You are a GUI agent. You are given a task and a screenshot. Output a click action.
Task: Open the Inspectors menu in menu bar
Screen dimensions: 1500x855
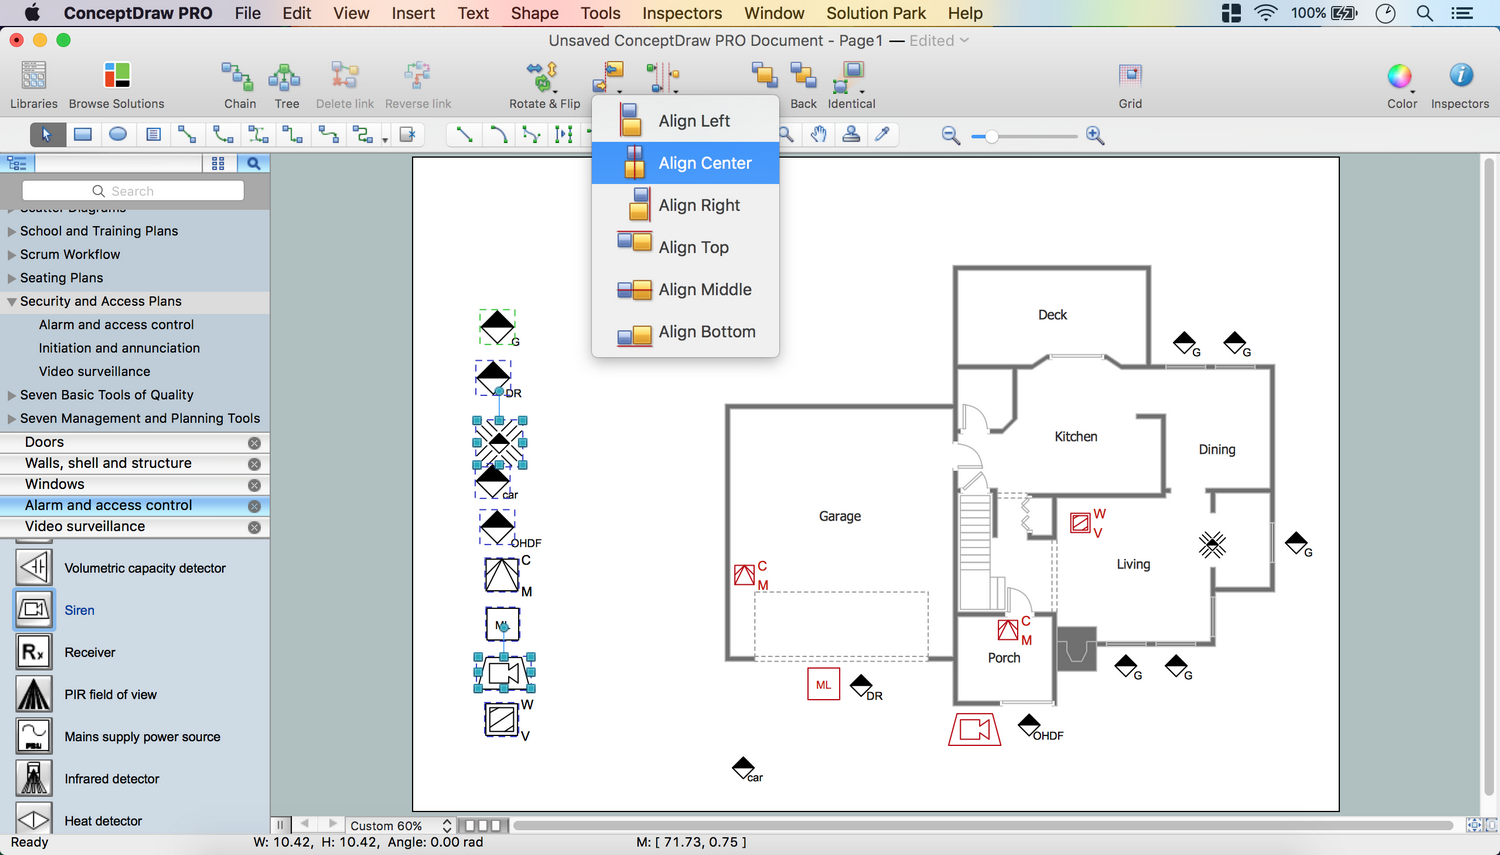coord(682,13)
